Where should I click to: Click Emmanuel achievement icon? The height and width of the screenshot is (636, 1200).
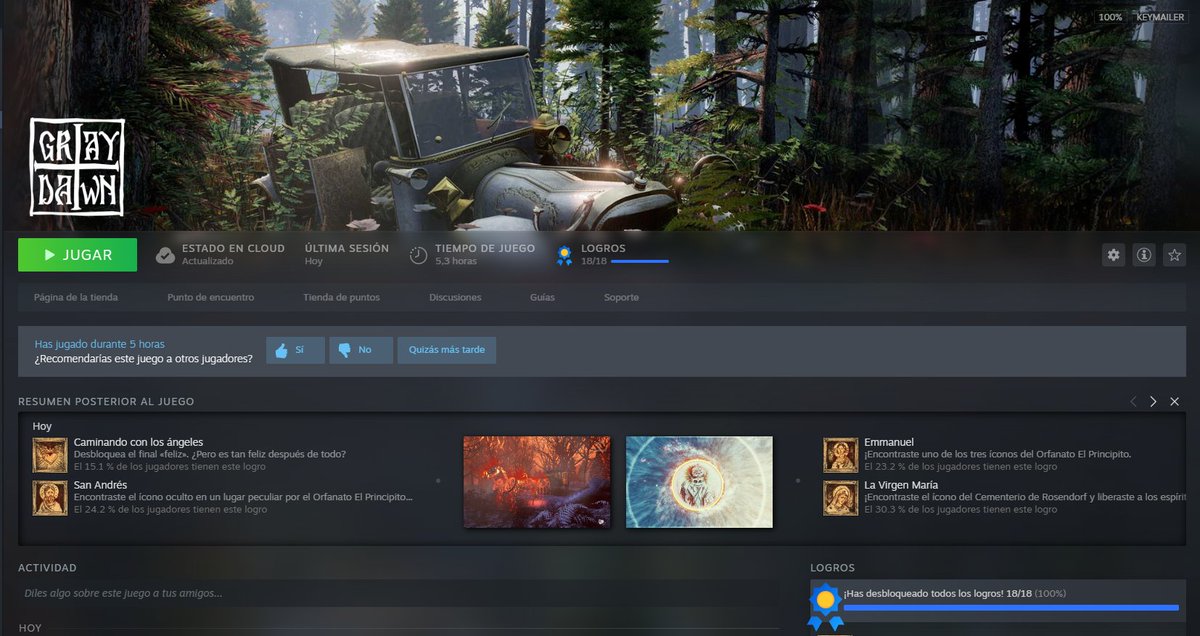(841, 455)
